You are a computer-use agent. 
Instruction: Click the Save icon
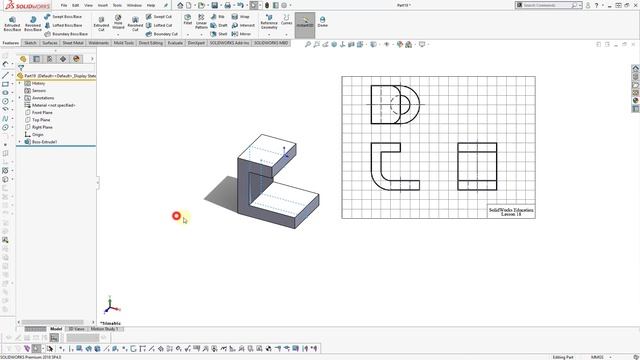pos(214,5)
